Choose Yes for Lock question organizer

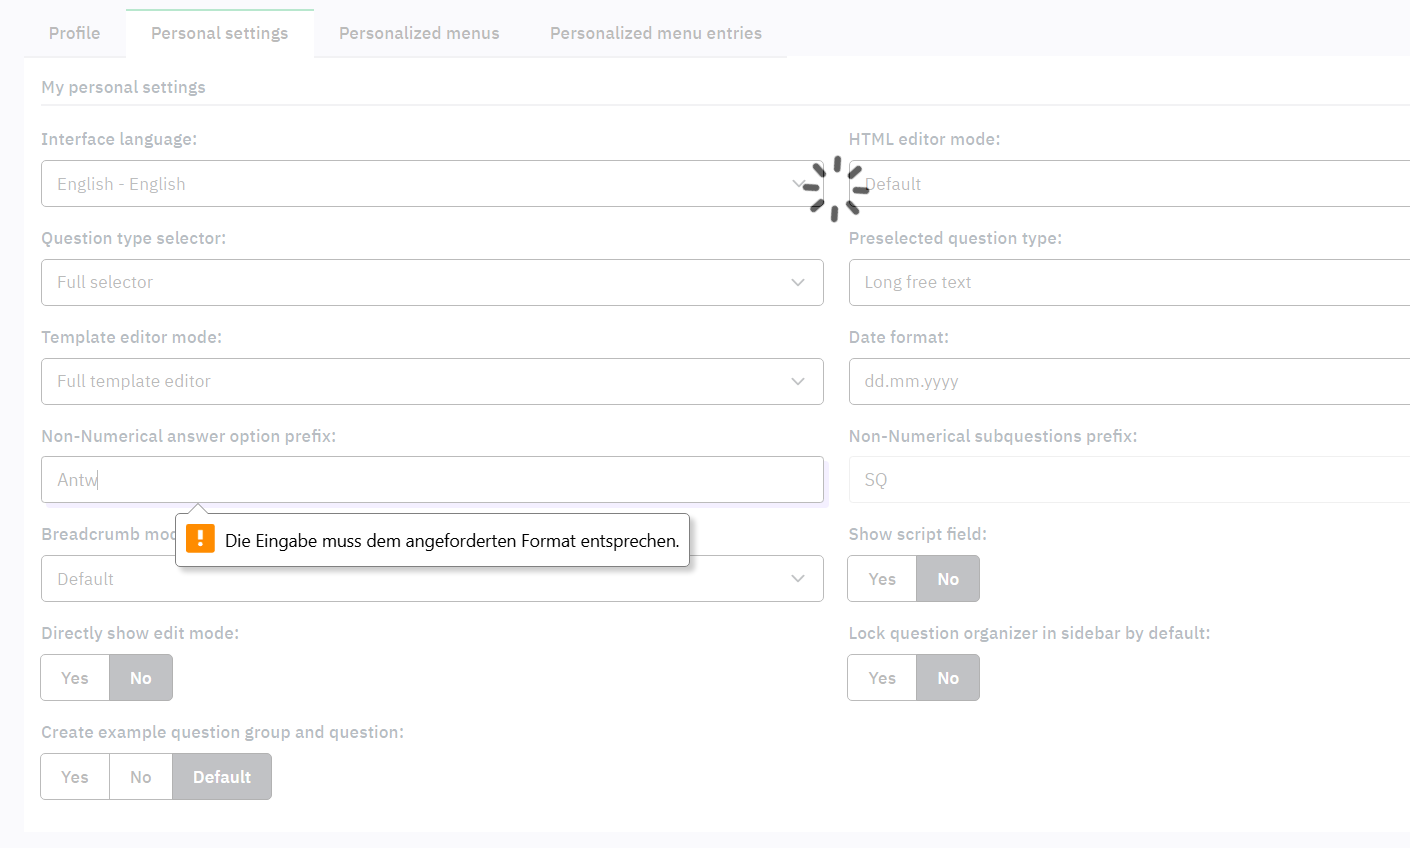[882, 678]
